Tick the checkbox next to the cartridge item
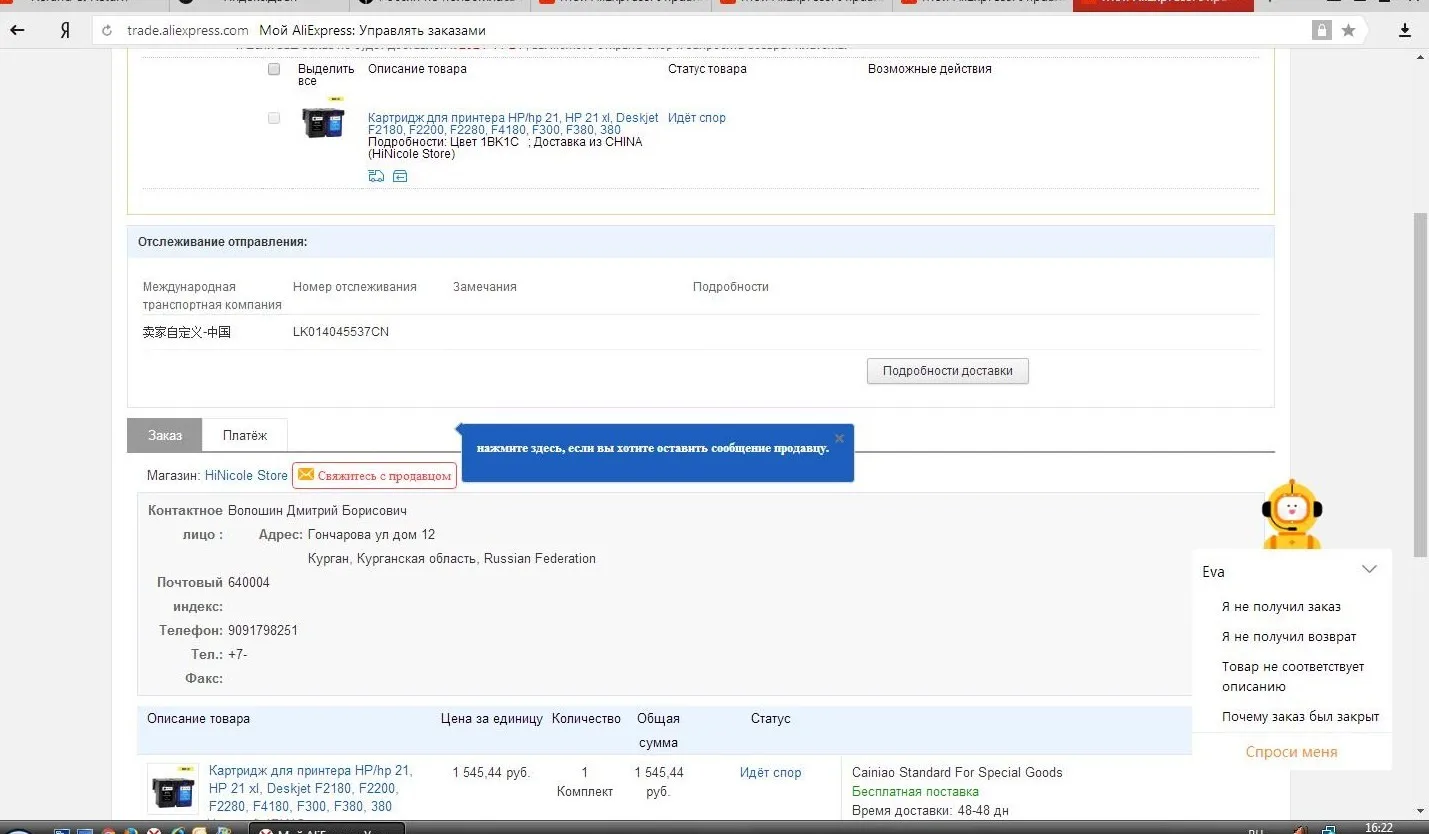The image size is (1429, 834). pyautogui.click(x=274, y=118)
